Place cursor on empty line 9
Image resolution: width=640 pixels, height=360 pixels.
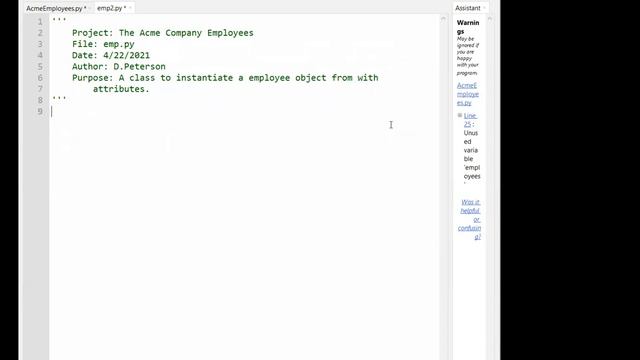(x=244, y=111)
